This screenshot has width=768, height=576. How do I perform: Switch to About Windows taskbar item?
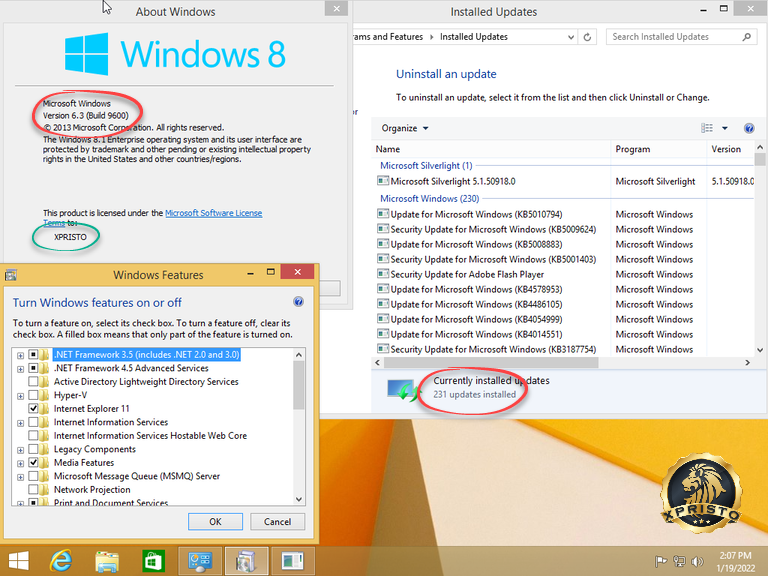coord(293,561)
